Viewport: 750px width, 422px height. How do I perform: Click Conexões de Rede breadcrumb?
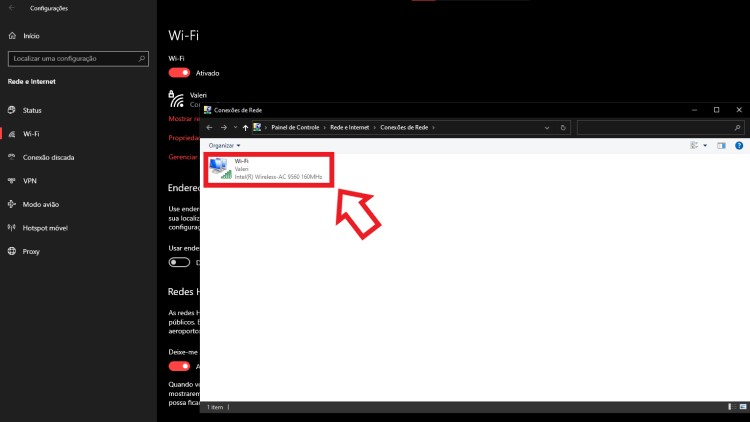404,128
